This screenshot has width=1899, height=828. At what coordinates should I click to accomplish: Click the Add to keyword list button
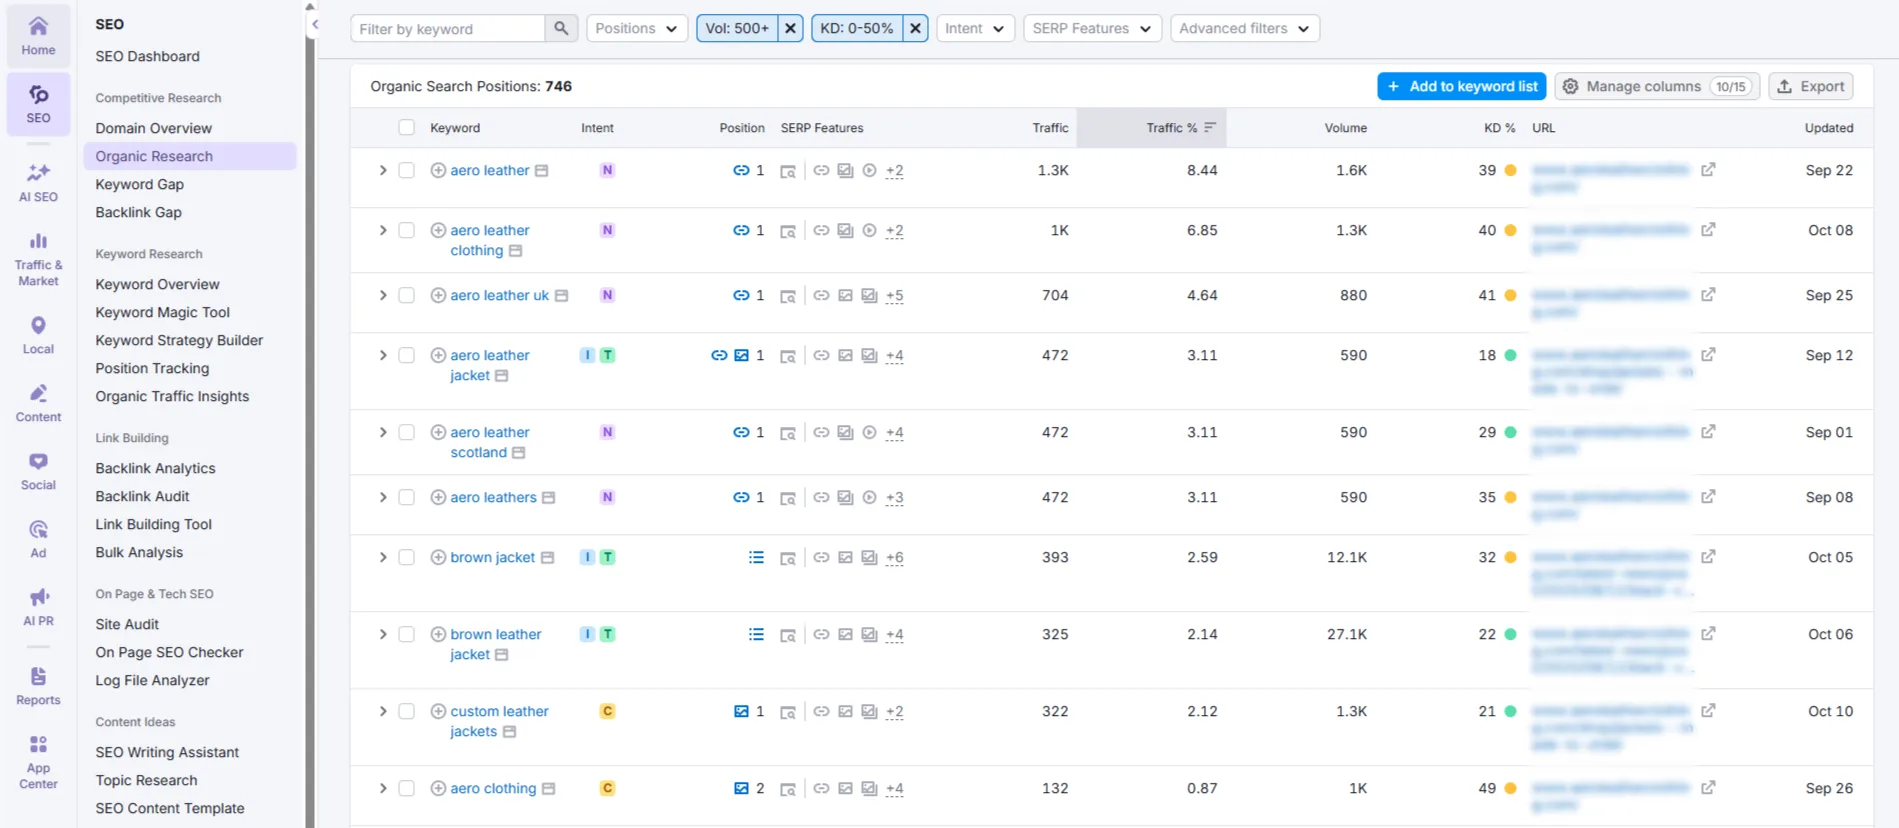1461,87
